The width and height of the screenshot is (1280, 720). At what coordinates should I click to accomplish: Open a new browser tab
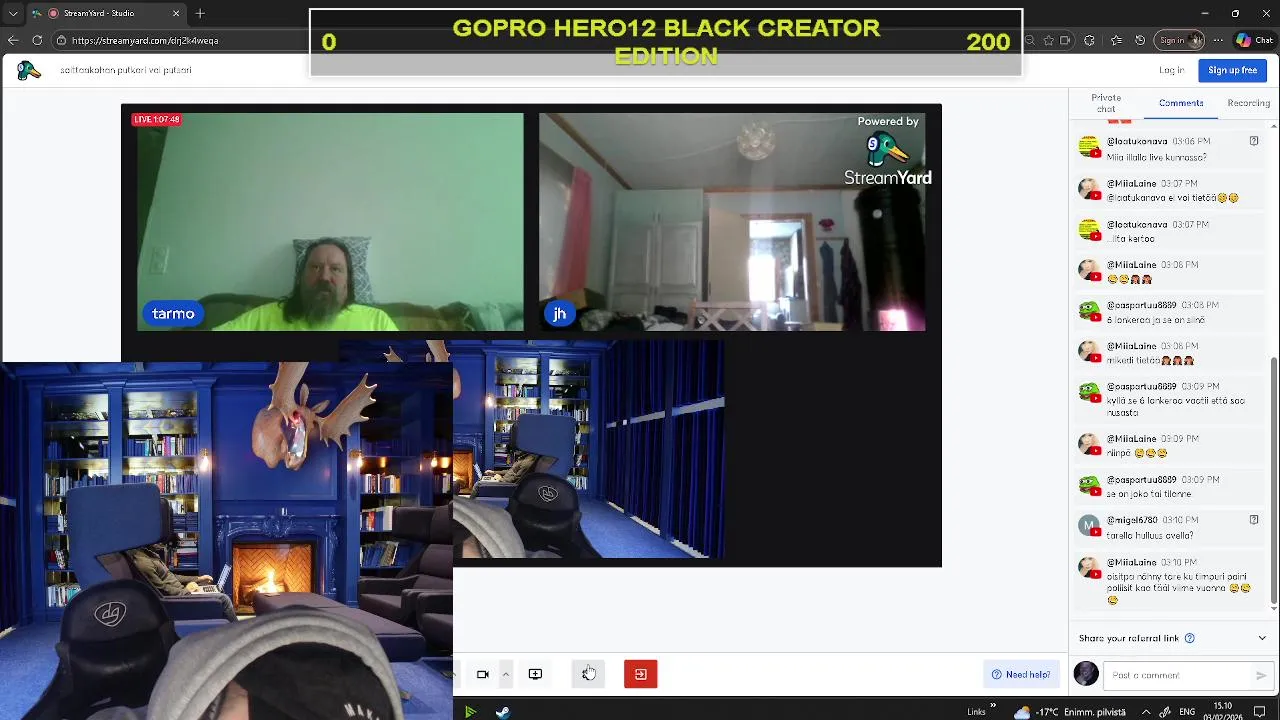[200, 13]
